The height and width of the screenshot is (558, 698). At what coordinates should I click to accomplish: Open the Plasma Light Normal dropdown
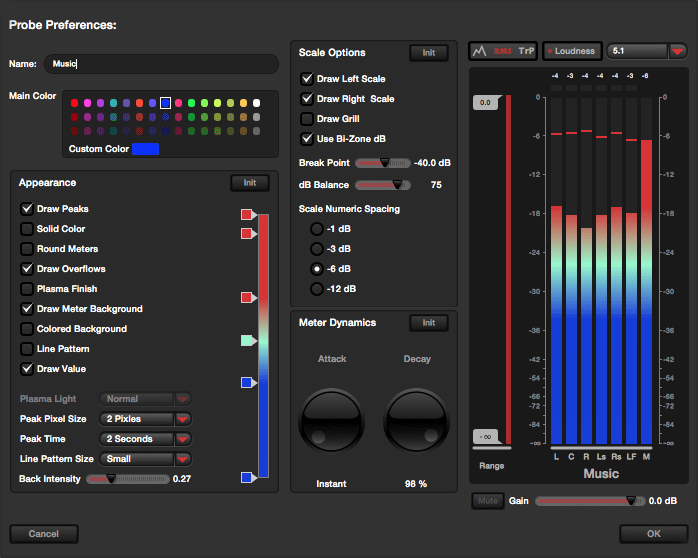pos(146,399)
